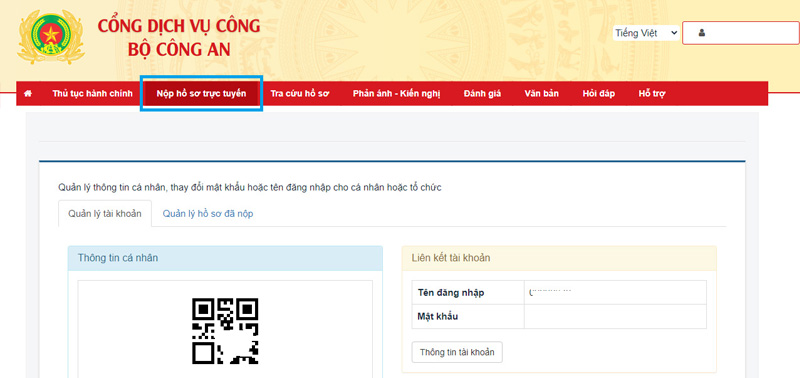
Task: Click the Quản lý thông tin cá nhân description text
Action: (249, 187)
